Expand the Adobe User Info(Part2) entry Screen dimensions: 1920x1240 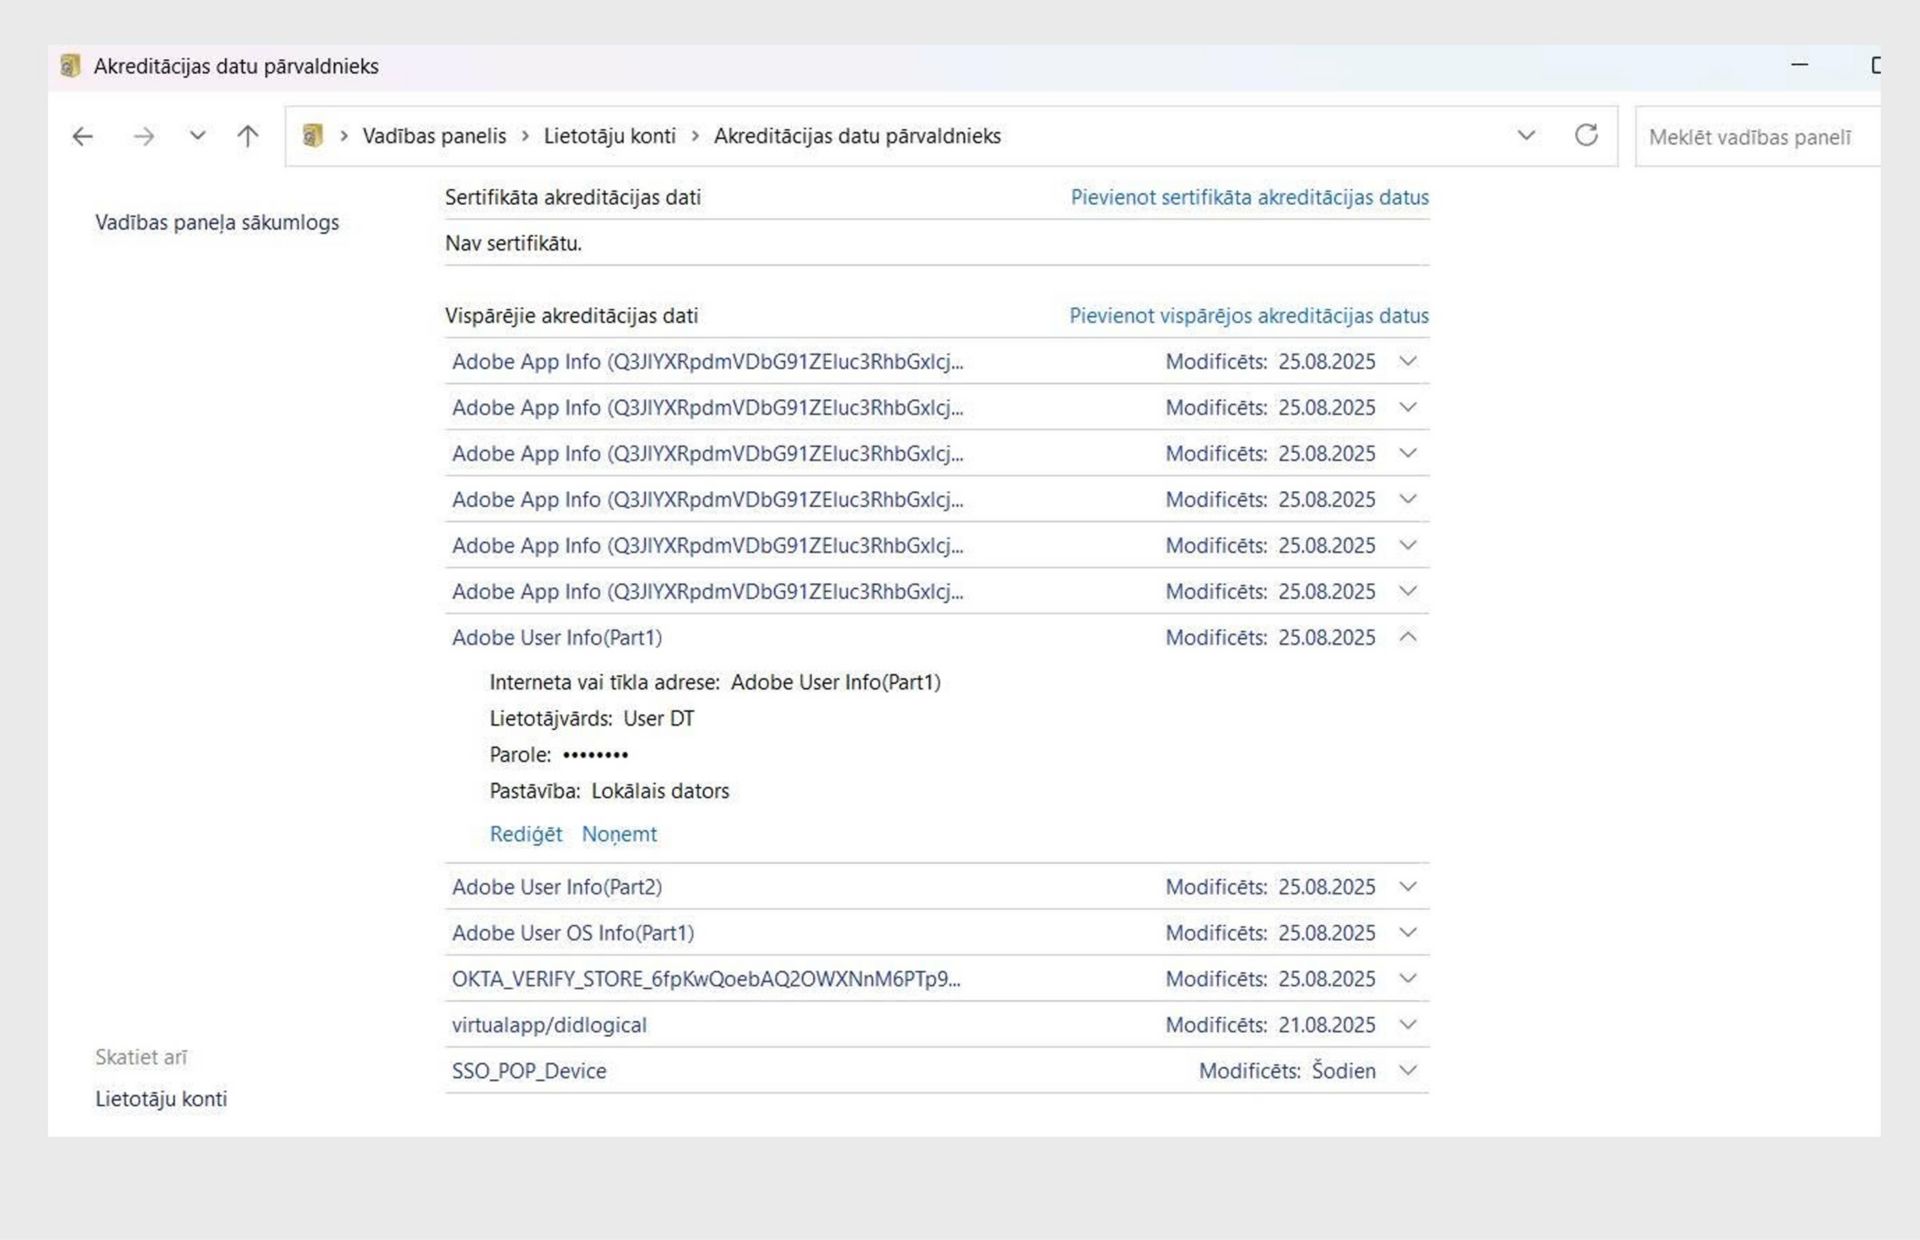click(x=1408, y=887)
